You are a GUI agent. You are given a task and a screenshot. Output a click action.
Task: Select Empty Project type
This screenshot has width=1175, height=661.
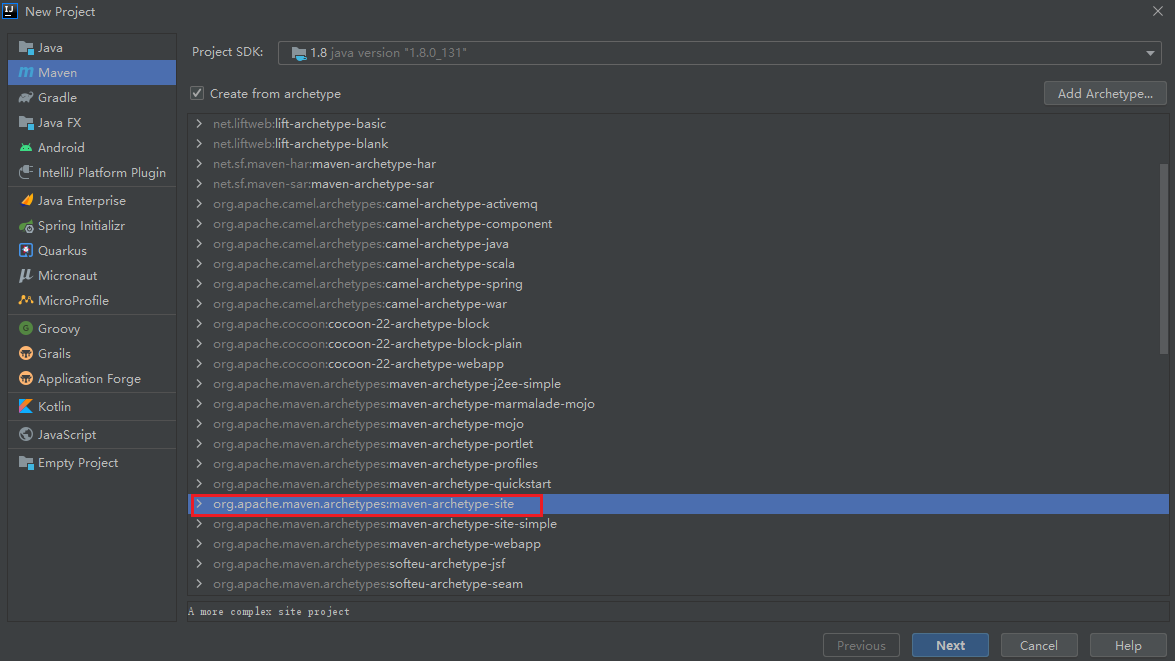click(x=92, y=463)
